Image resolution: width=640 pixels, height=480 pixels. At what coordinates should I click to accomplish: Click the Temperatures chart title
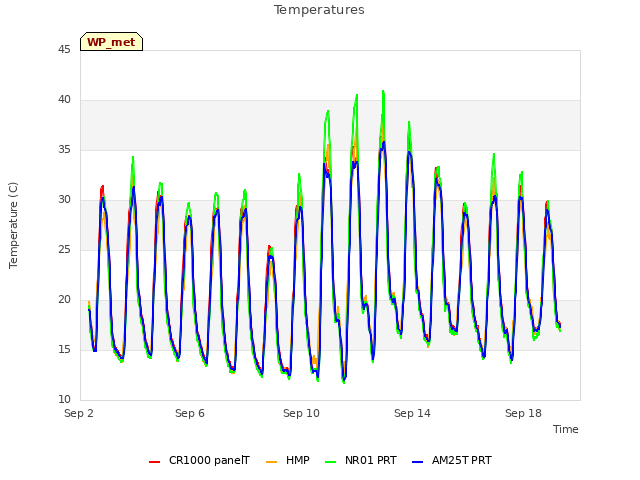point(319,10)
